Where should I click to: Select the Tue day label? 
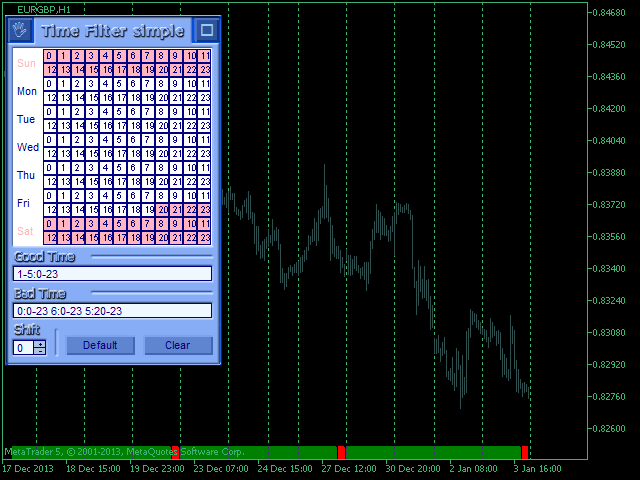[x=26, y=119]
